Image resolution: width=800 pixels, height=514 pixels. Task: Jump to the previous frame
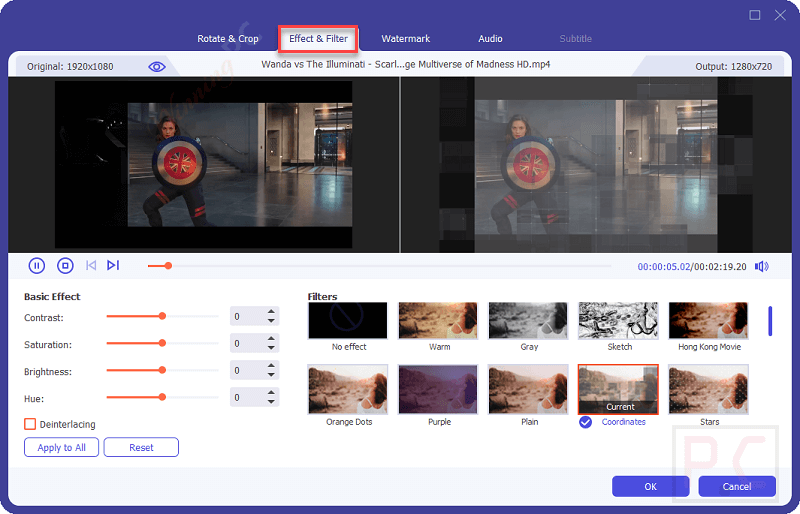pyautogui.click(x=91, y=265)
